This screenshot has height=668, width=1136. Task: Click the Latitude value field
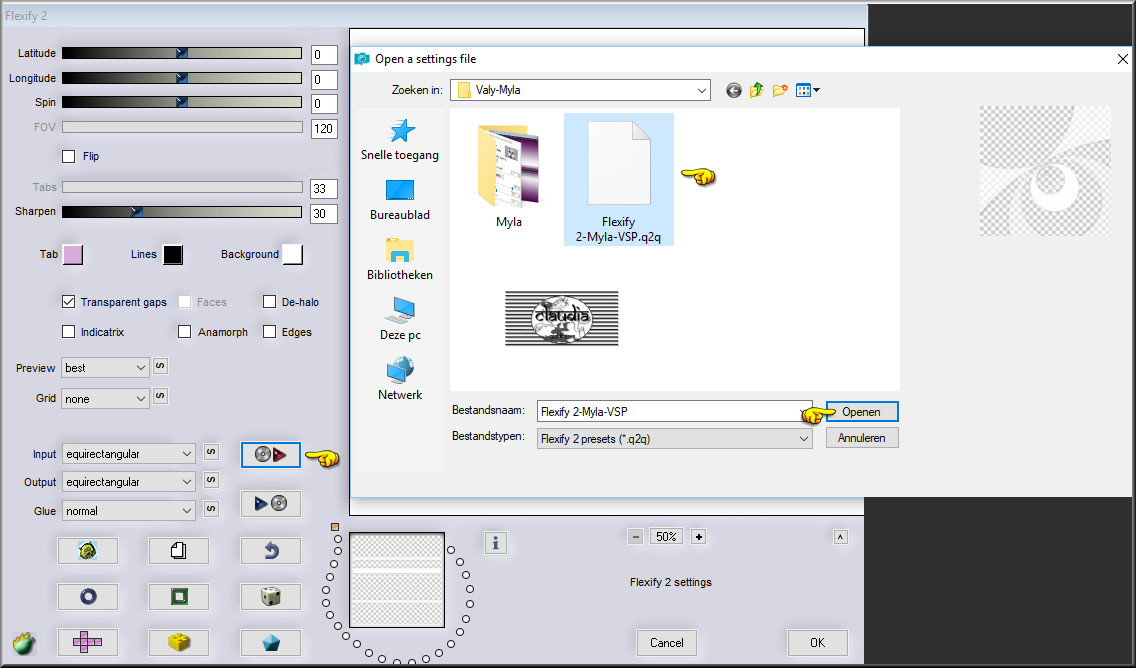(x=324, y=55)
